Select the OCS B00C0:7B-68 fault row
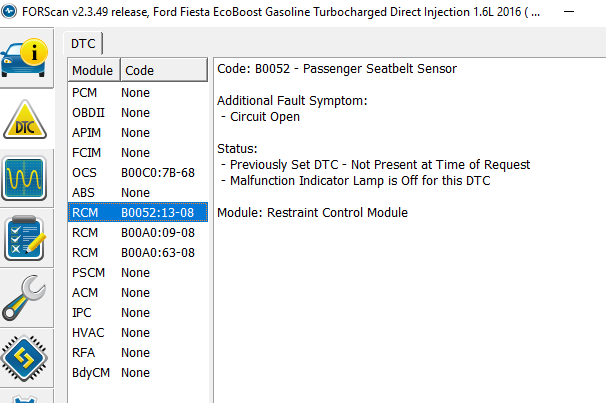The height and width of the screenshot is (403, 606). click(137, 172)
